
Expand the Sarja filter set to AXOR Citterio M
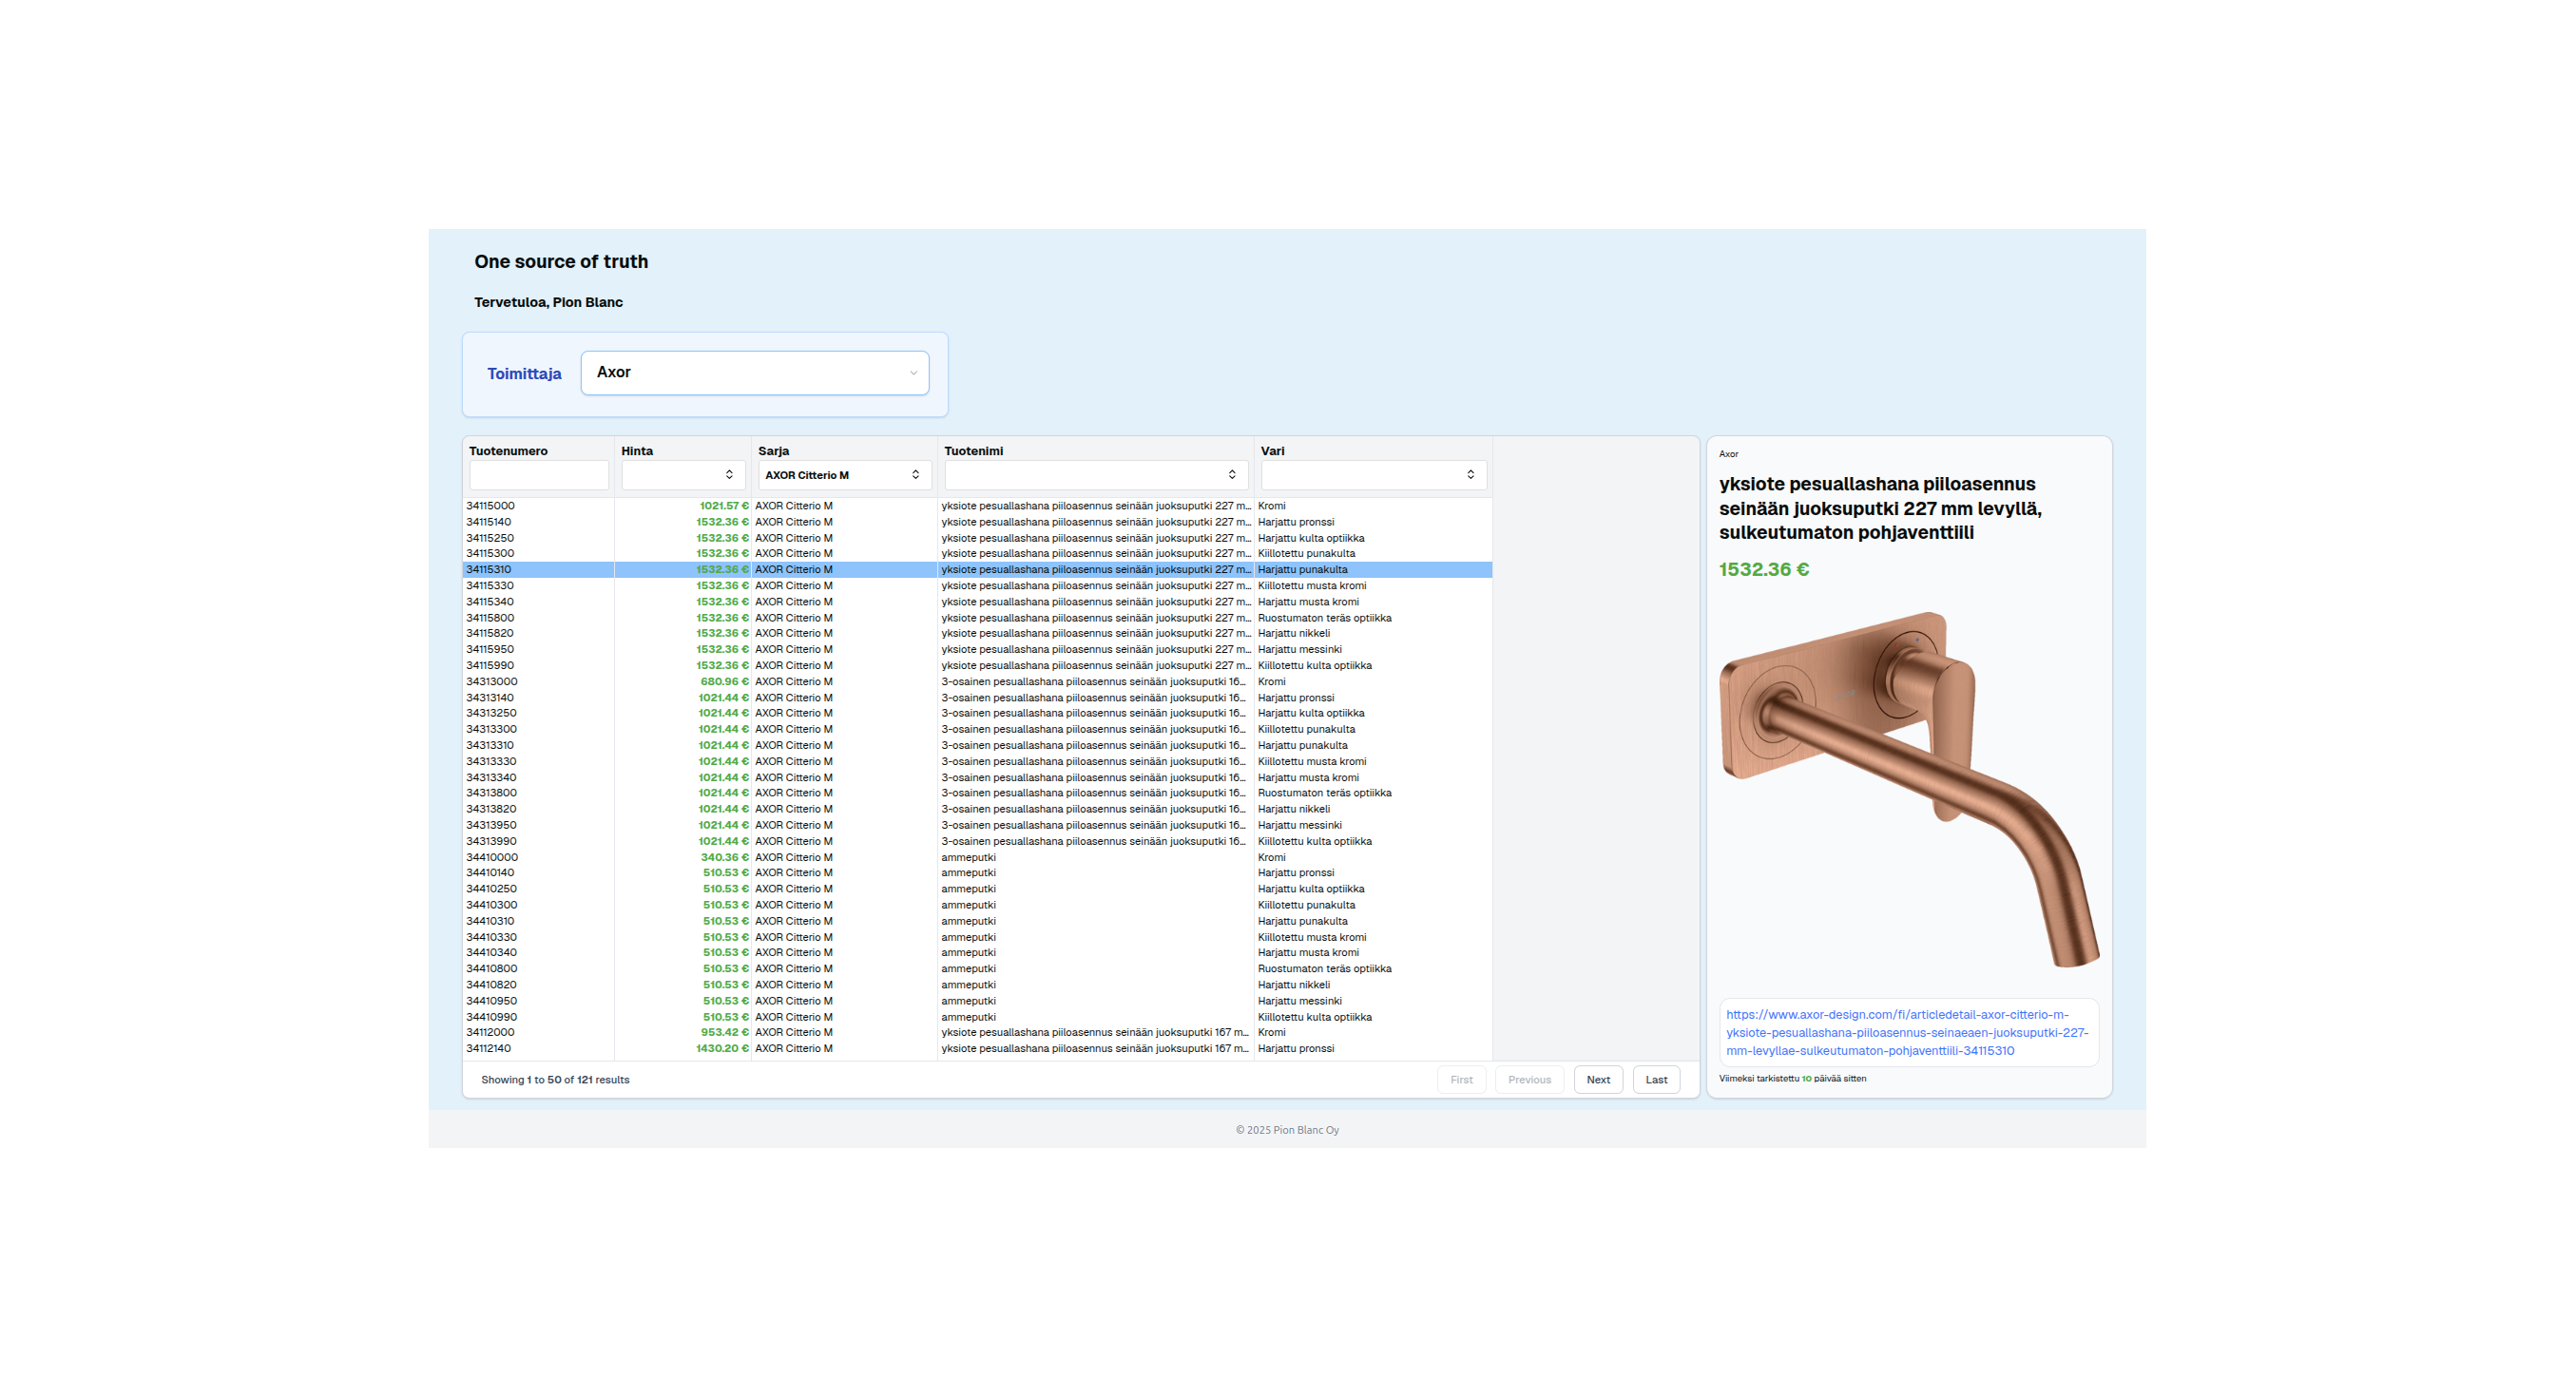click(x=843, y=475)
